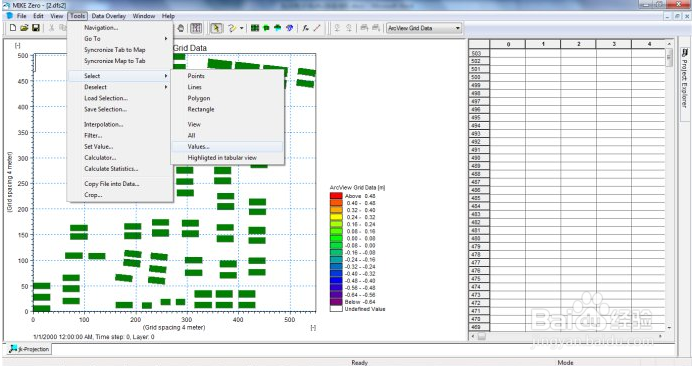Click the Save disk icon
Viewport: 692px width, 366px height.
tap(36, 28)
